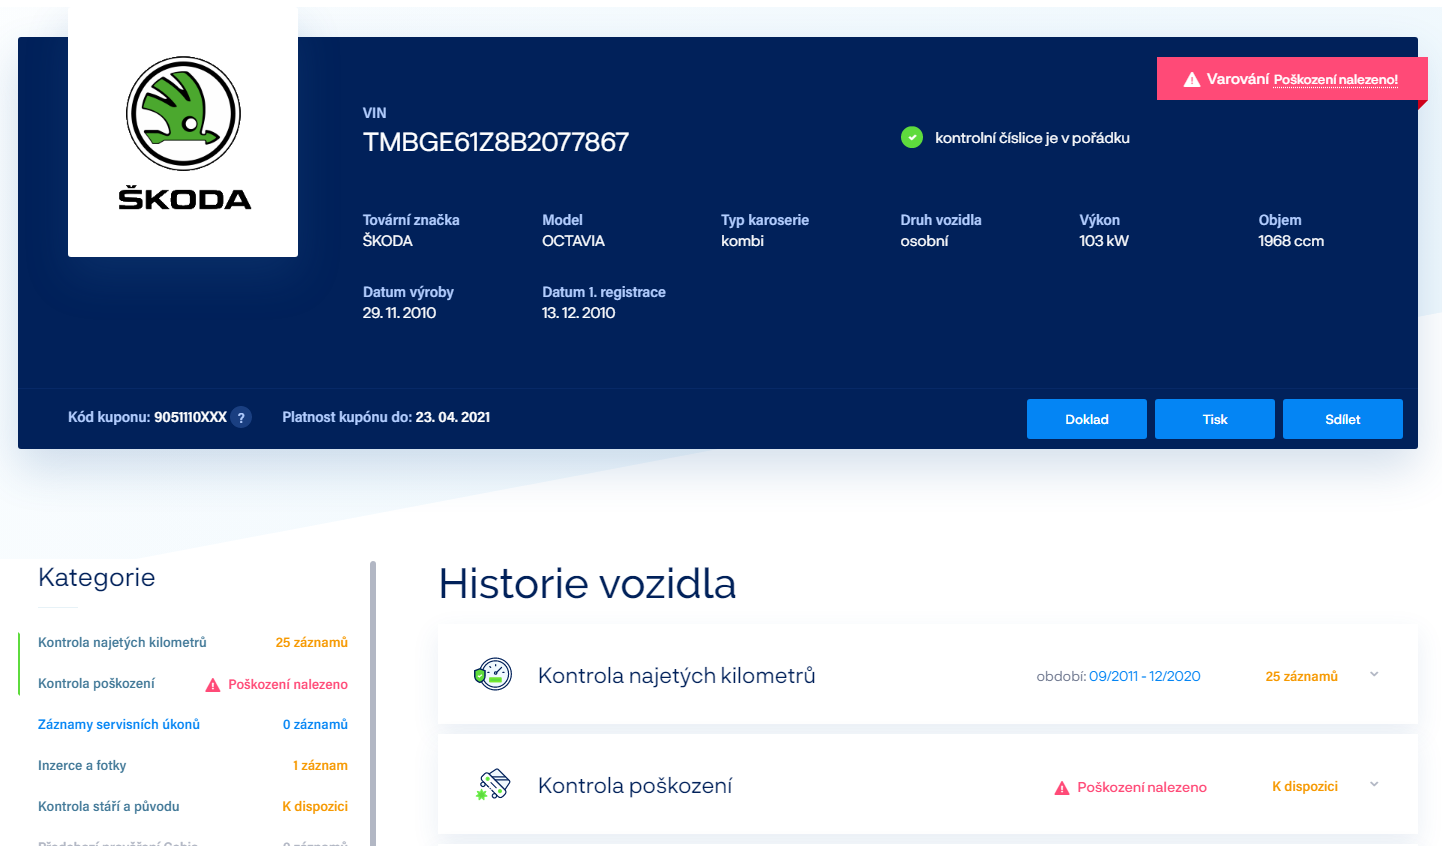
Task: Click the Škoda logo image
Action: (183, 133)
